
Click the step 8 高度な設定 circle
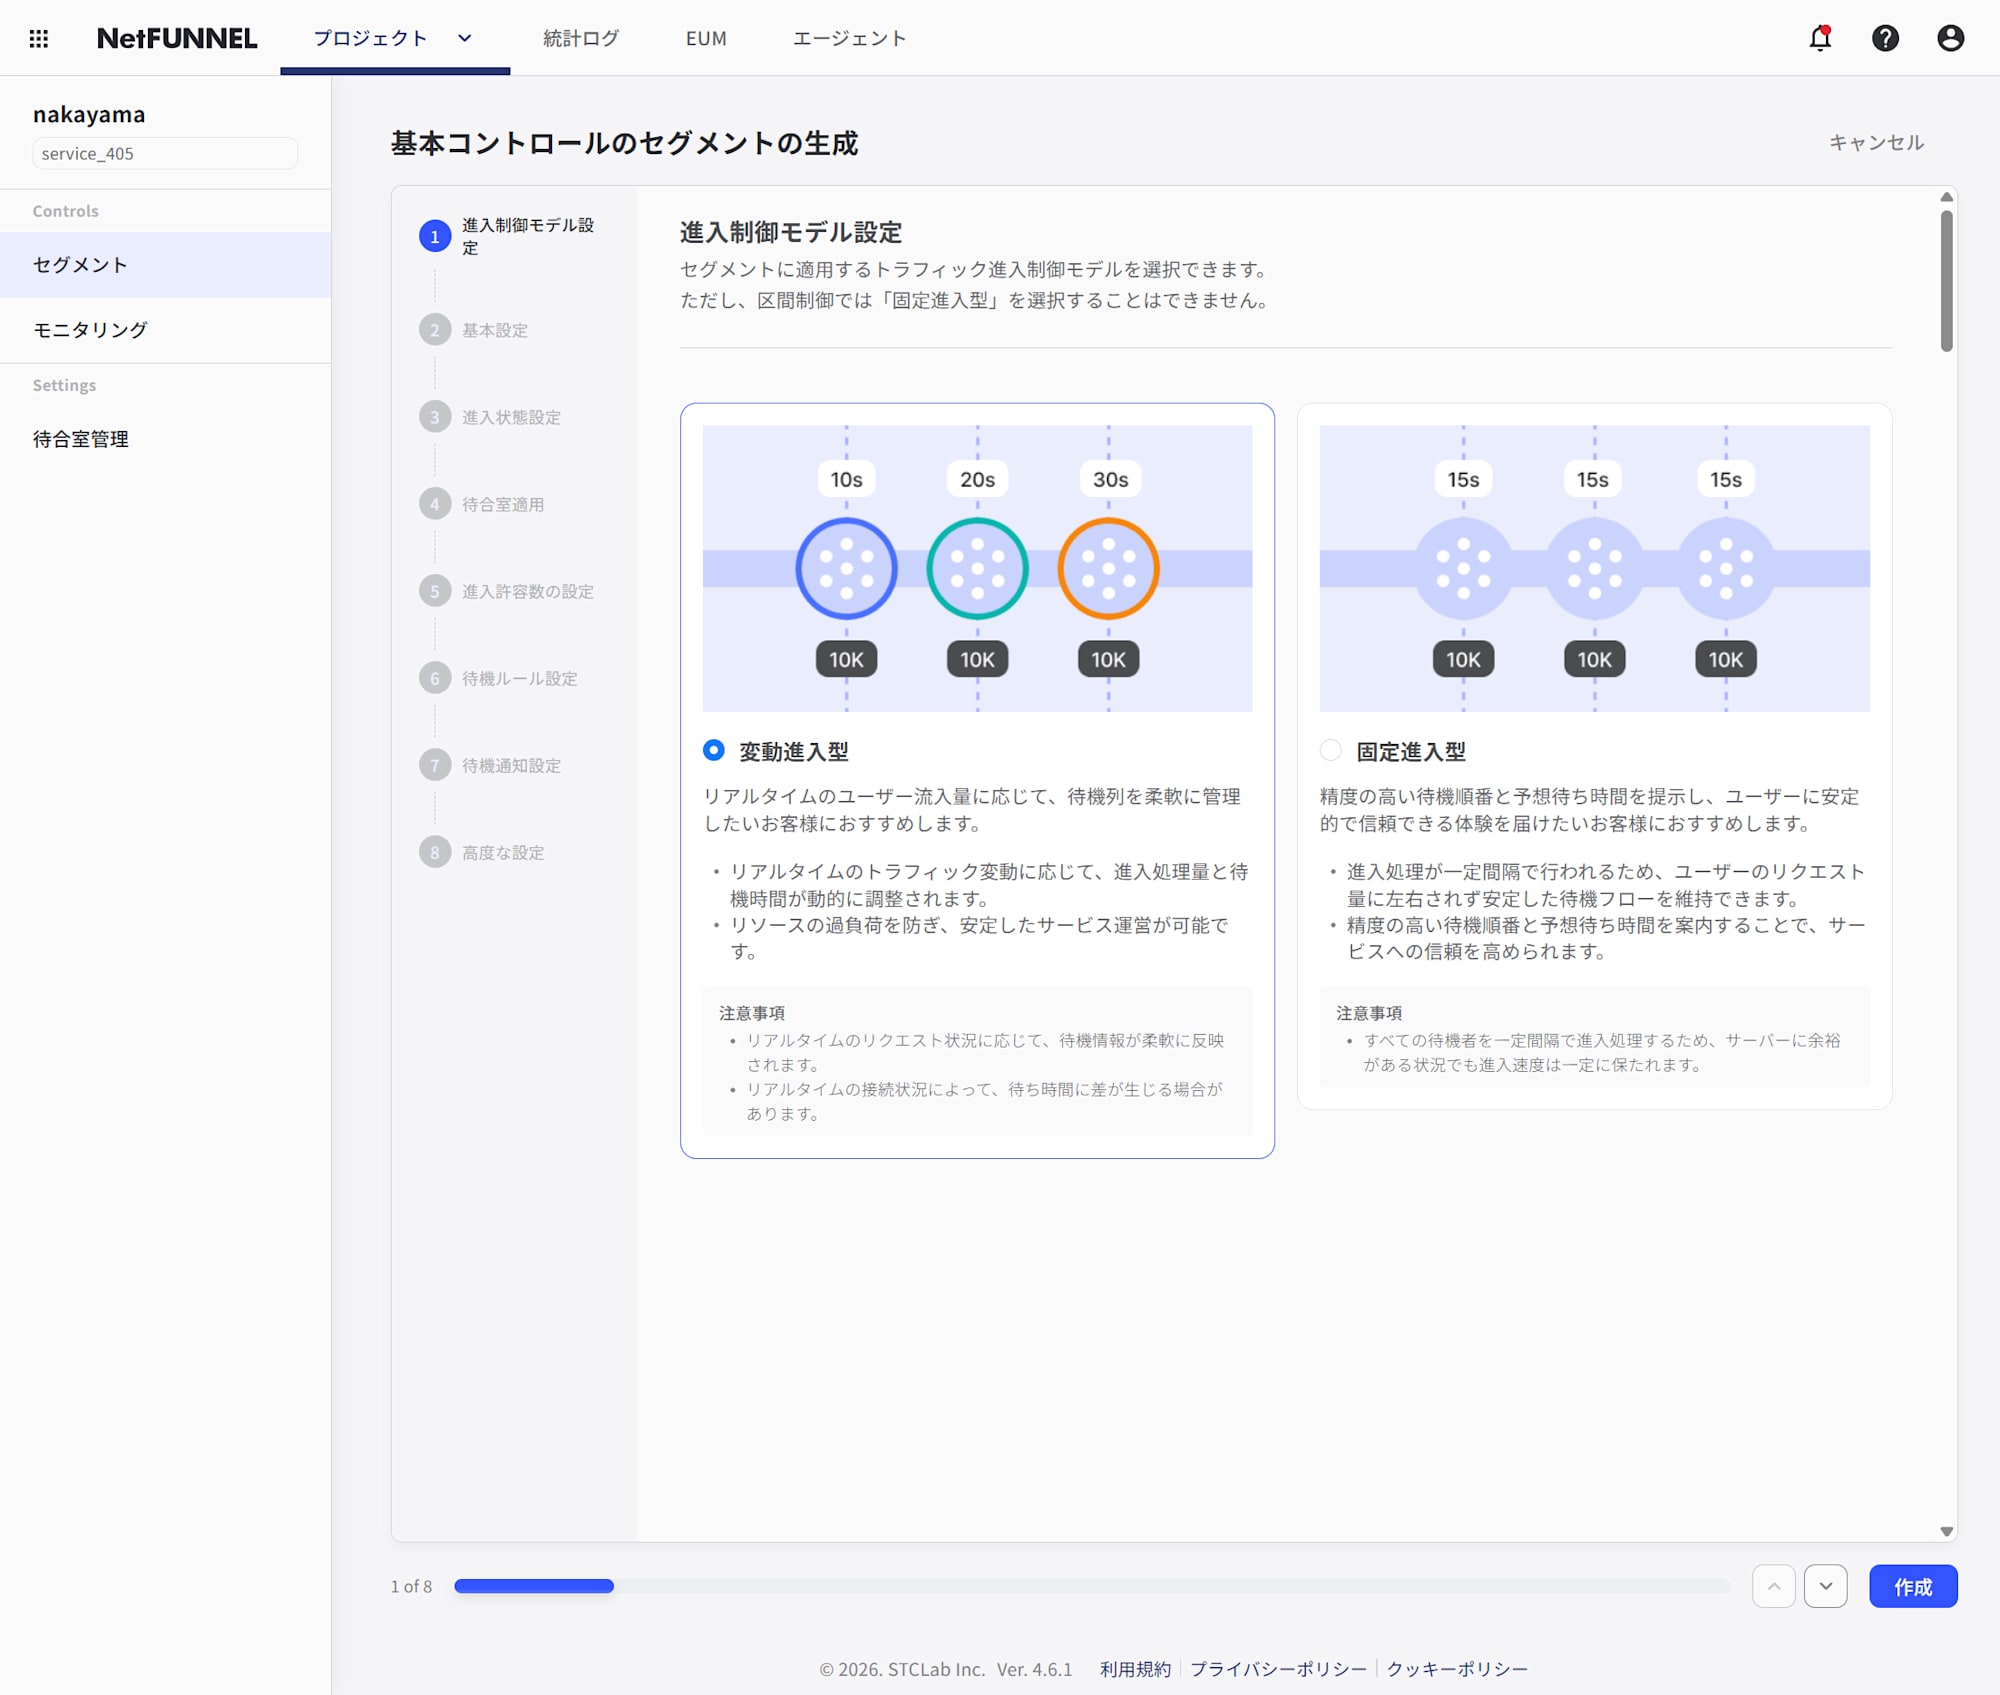(434, 852)
